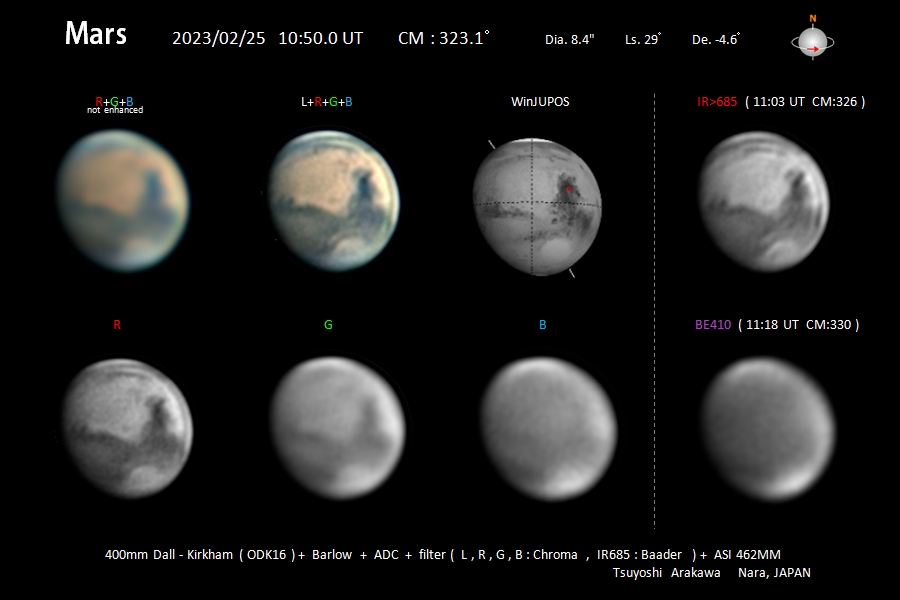Click the 'De. -4.6°' value

tap(716, 39)
